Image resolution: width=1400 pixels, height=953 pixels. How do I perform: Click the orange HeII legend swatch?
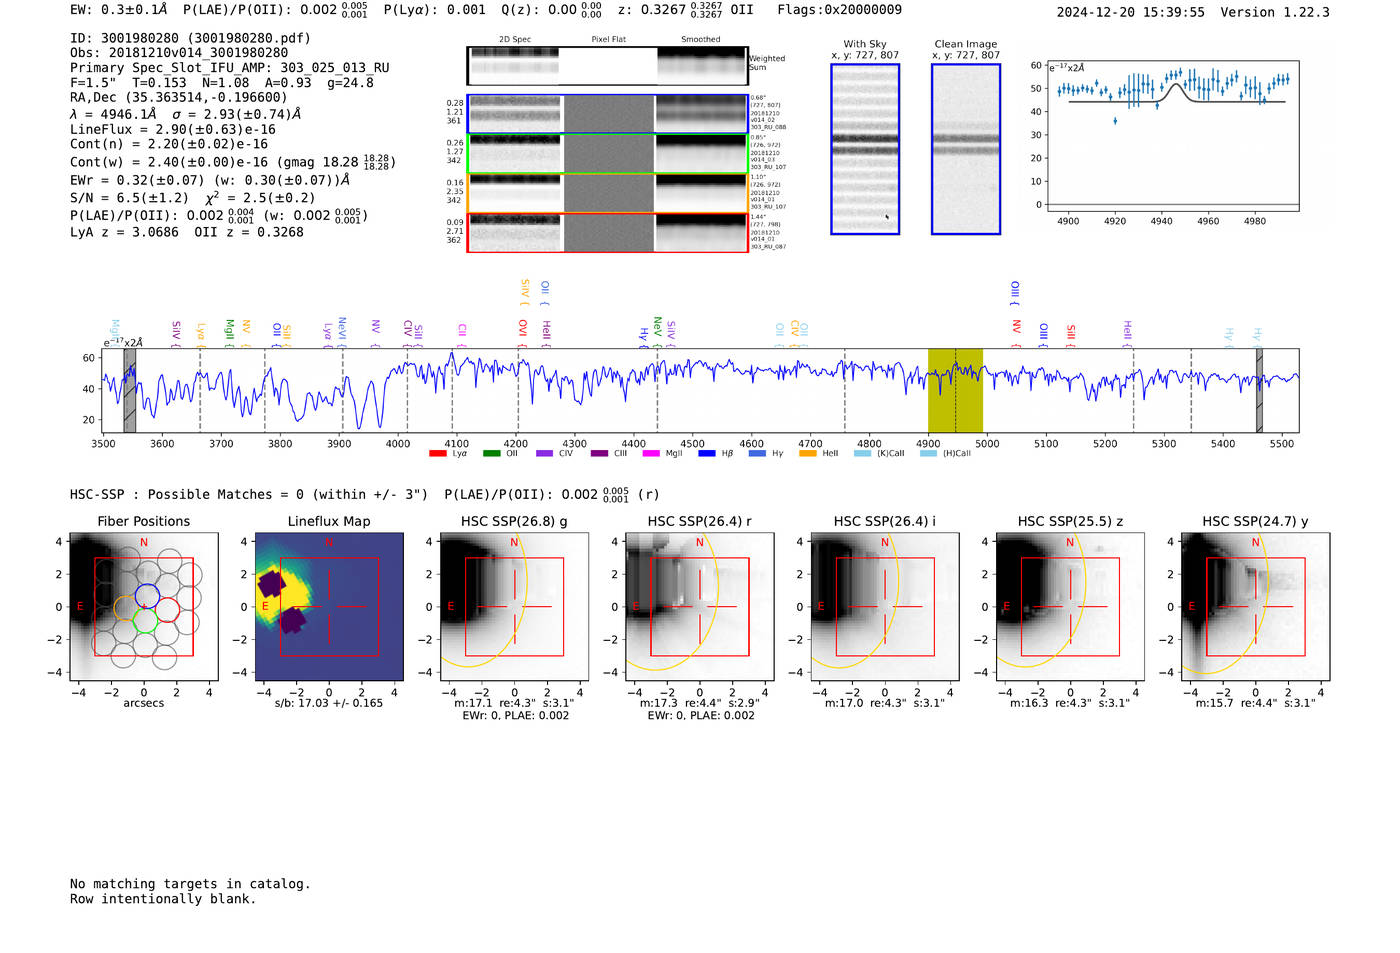point(808,454)
